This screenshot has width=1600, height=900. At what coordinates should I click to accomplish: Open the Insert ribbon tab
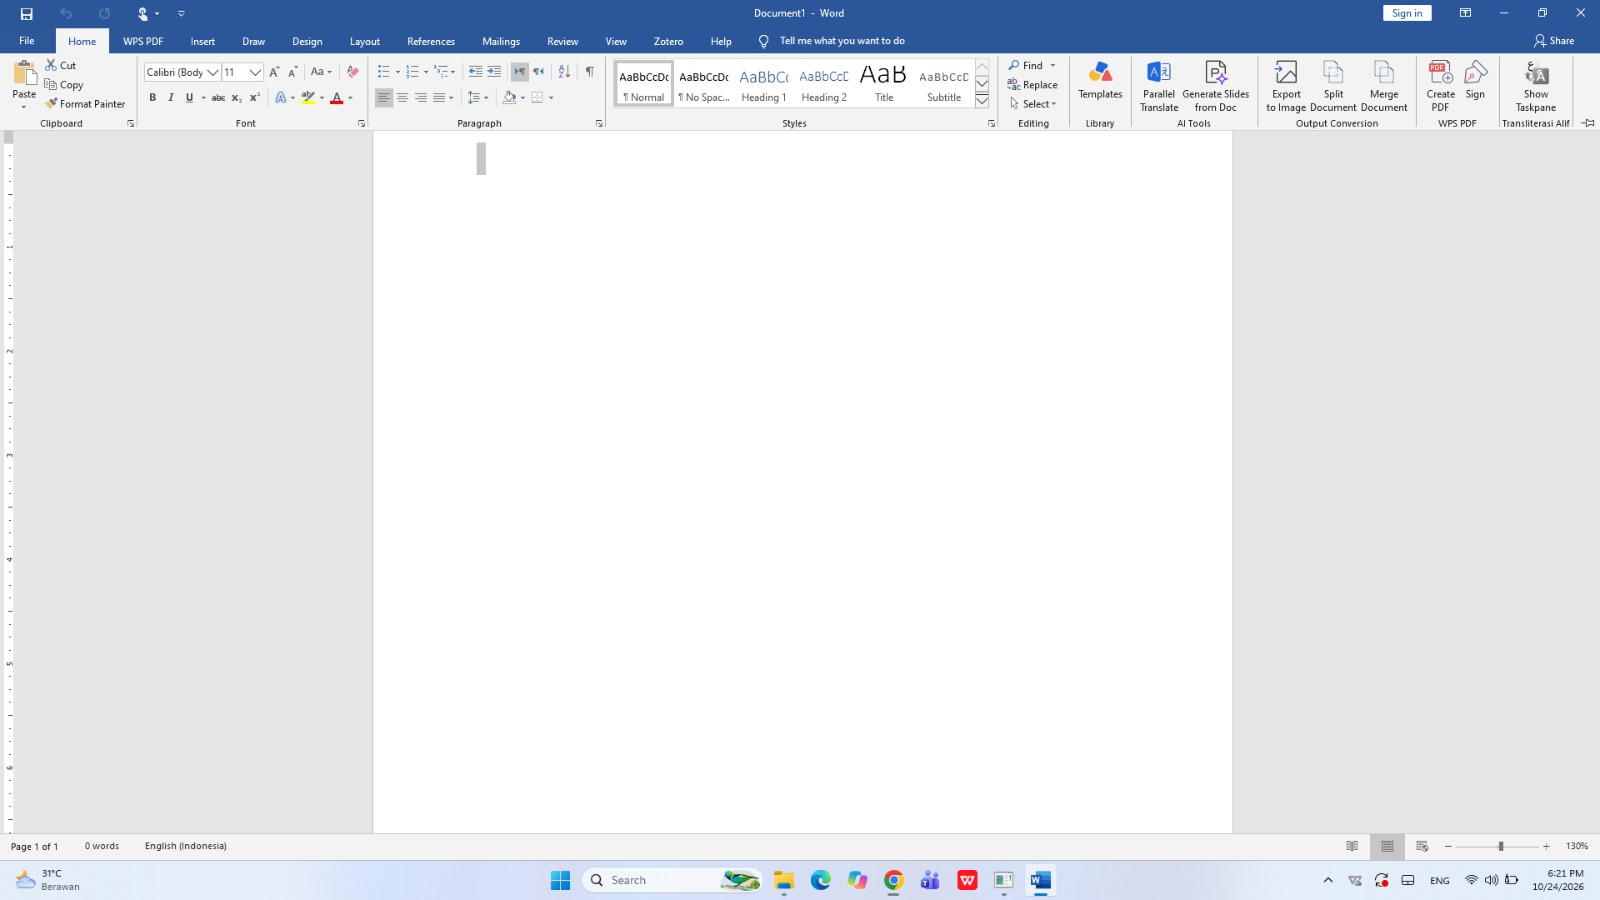point(203,41)
